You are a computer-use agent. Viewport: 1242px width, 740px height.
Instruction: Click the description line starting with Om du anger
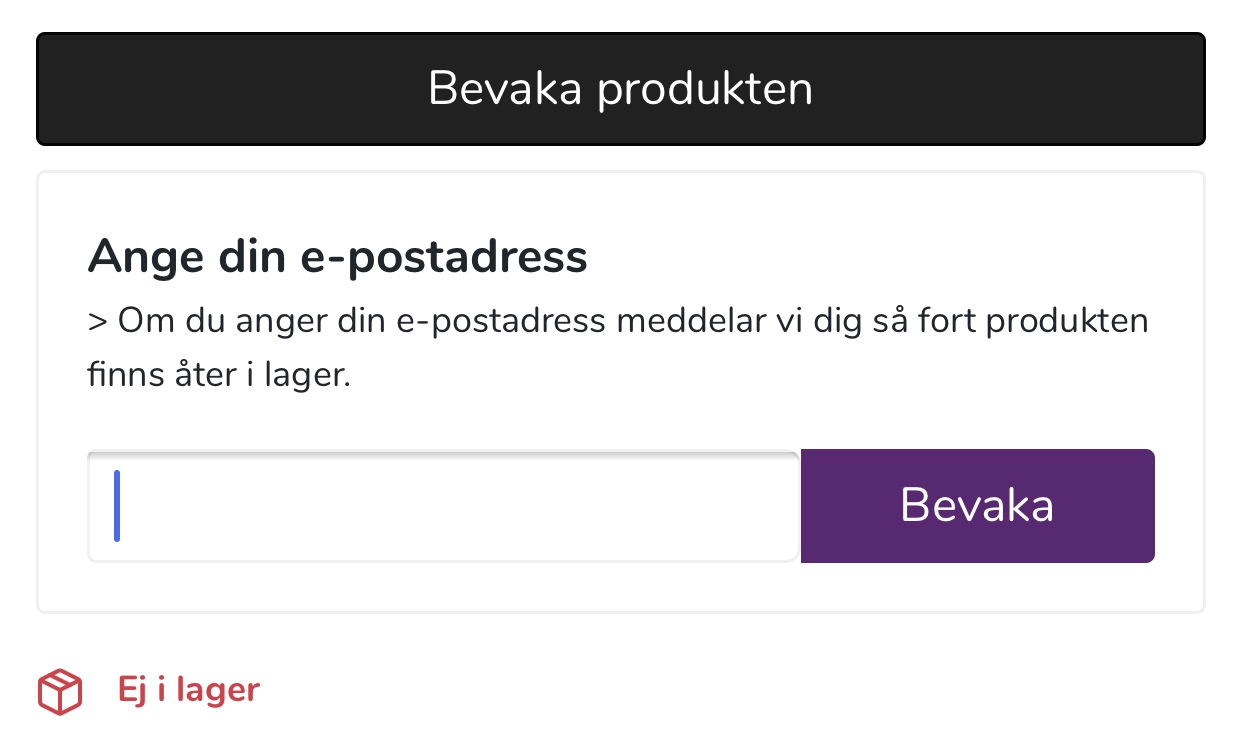618,322
